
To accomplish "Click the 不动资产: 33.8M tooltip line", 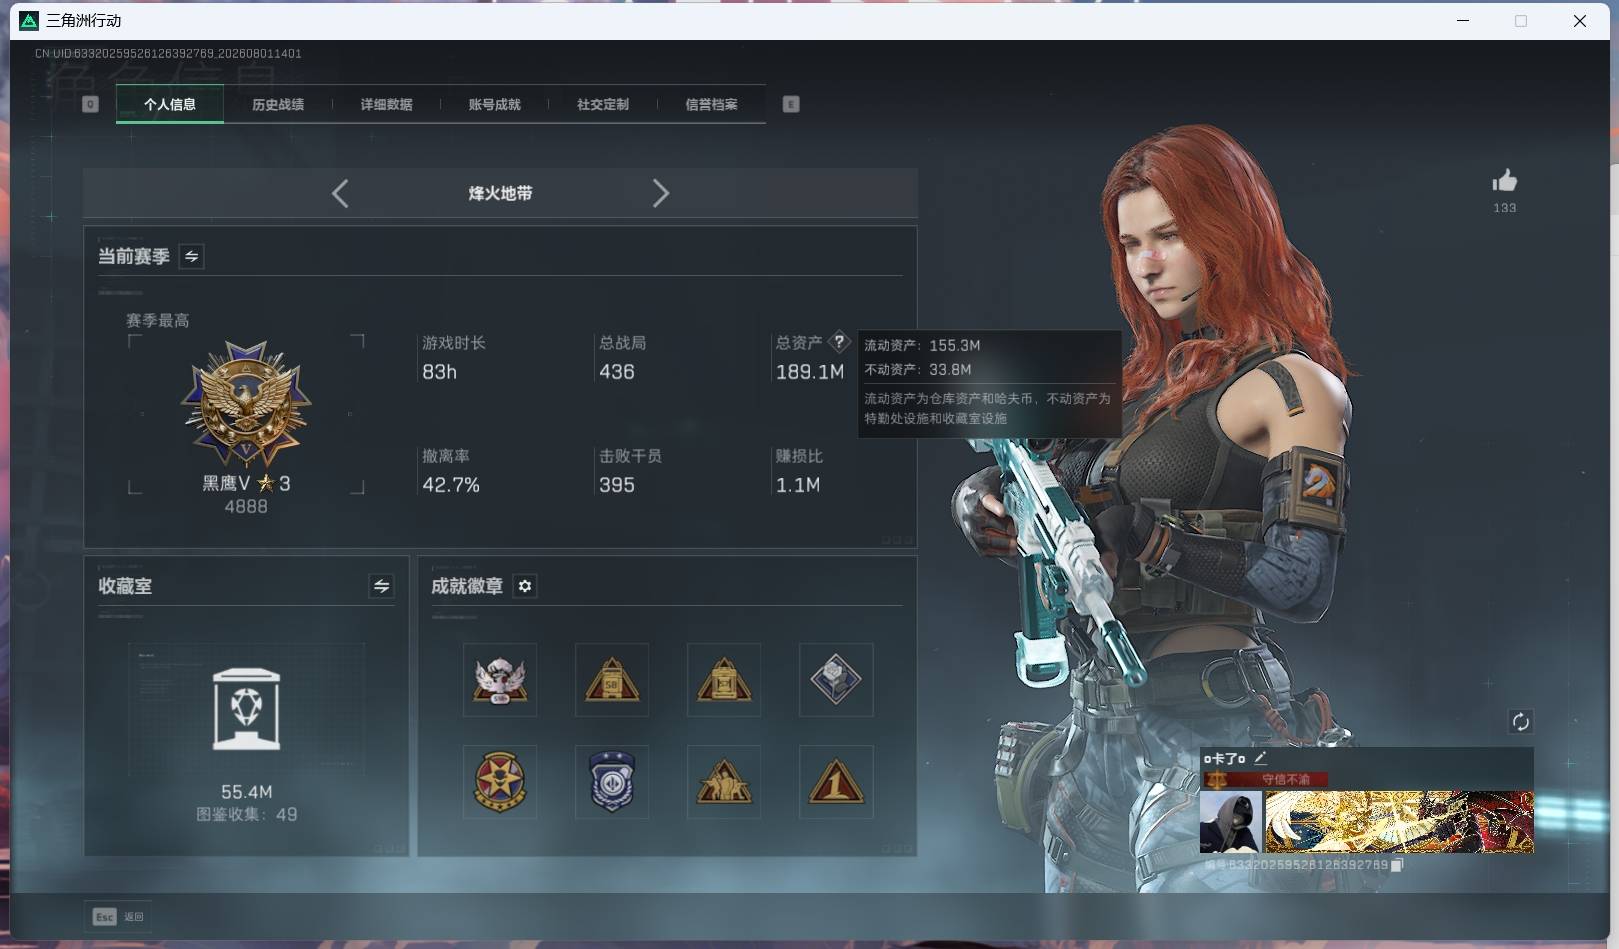I will click(918, 369).
